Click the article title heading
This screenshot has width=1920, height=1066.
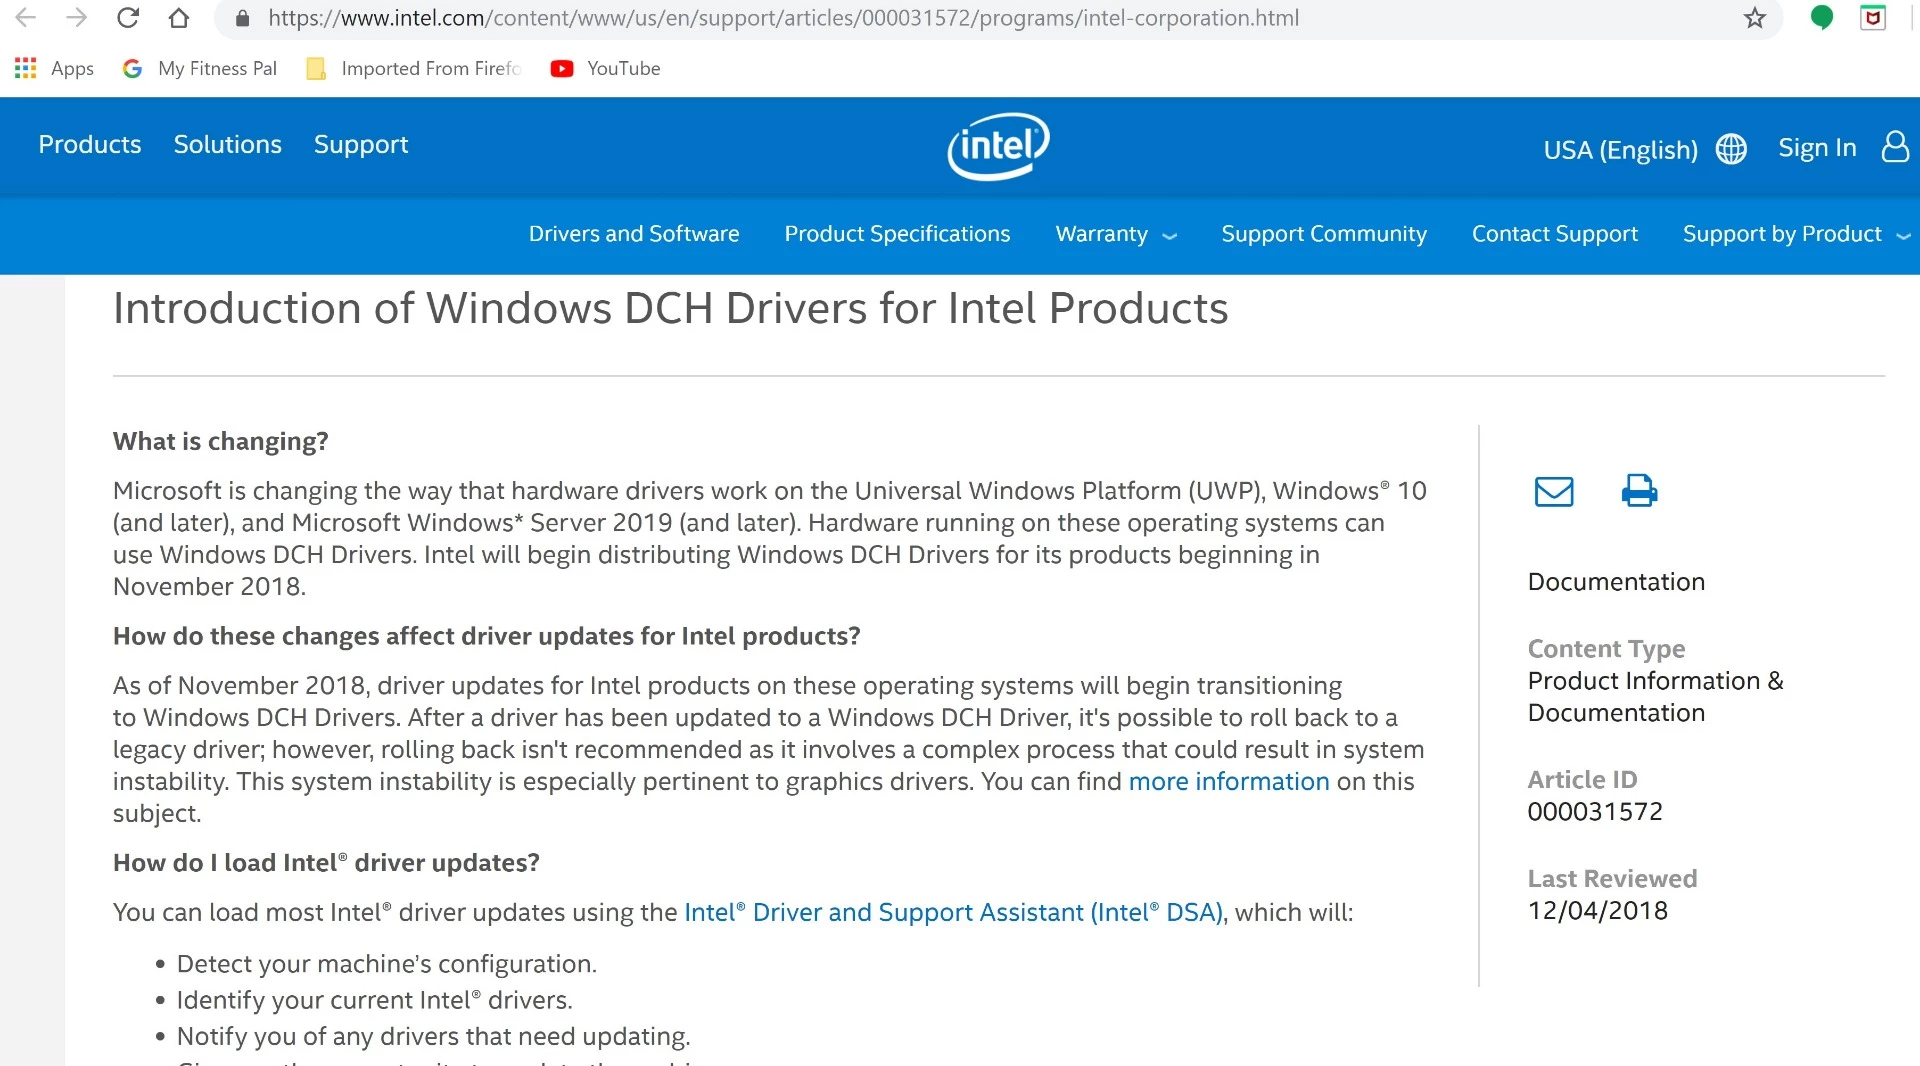click(670, 309)
